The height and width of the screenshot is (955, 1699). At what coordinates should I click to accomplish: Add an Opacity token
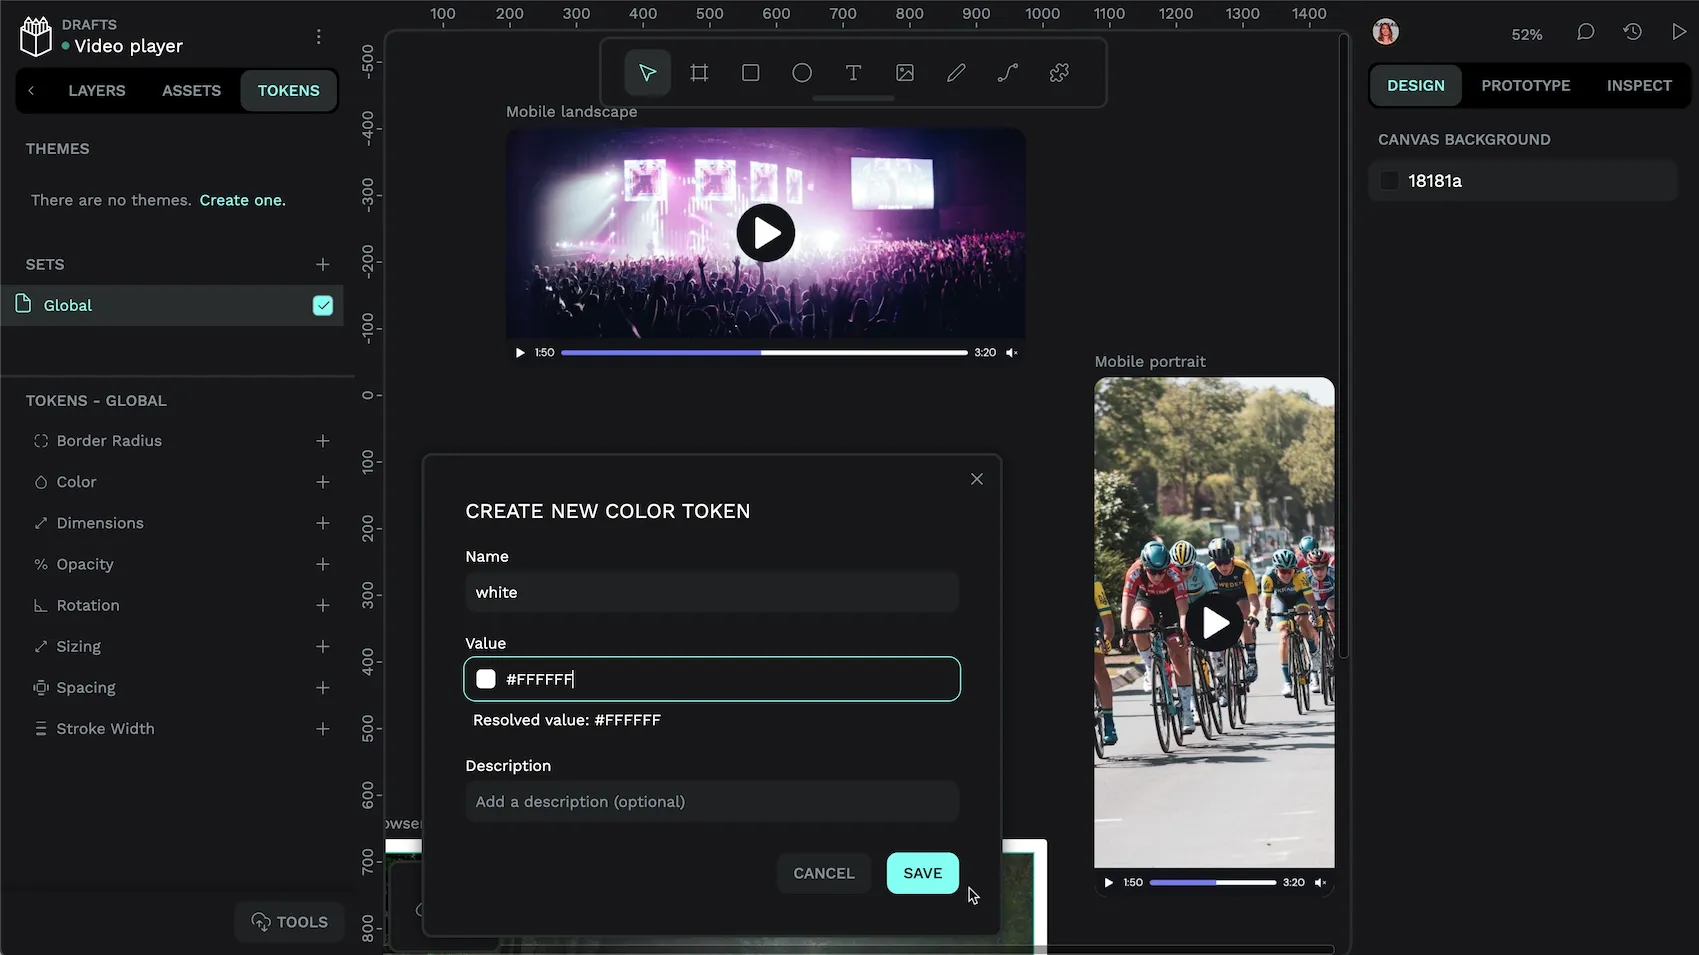[323, 564]
